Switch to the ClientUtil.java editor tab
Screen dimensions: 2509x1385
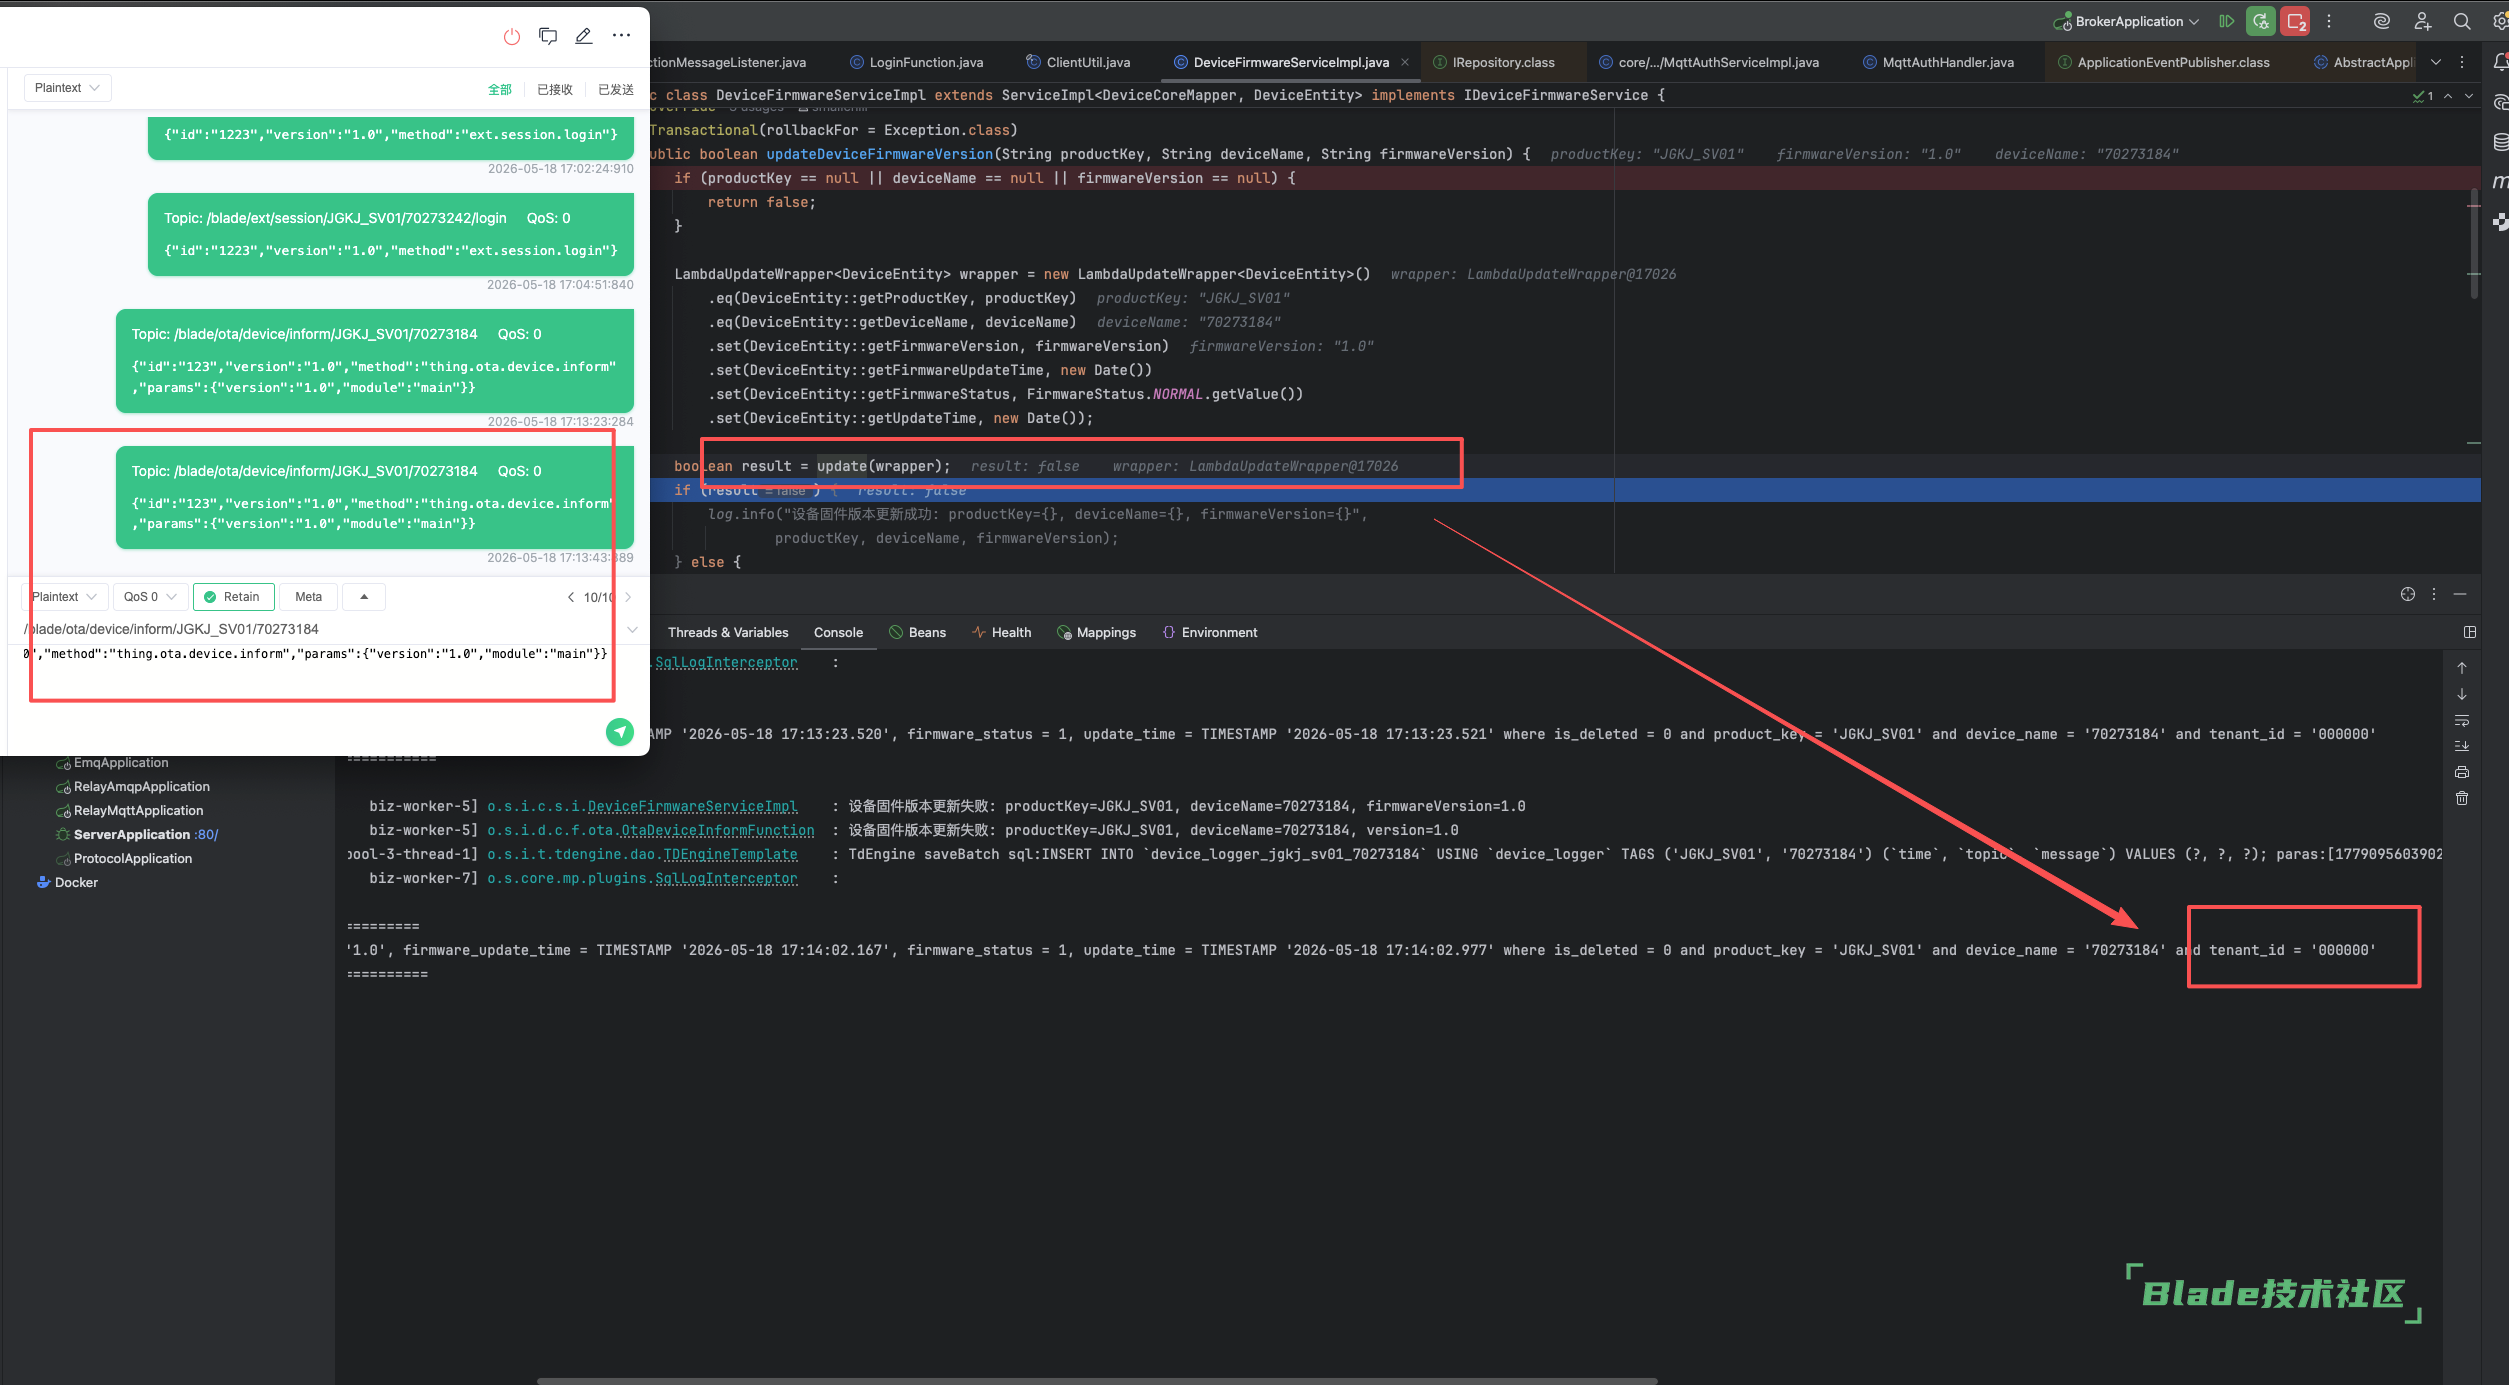pos(1078,62)
